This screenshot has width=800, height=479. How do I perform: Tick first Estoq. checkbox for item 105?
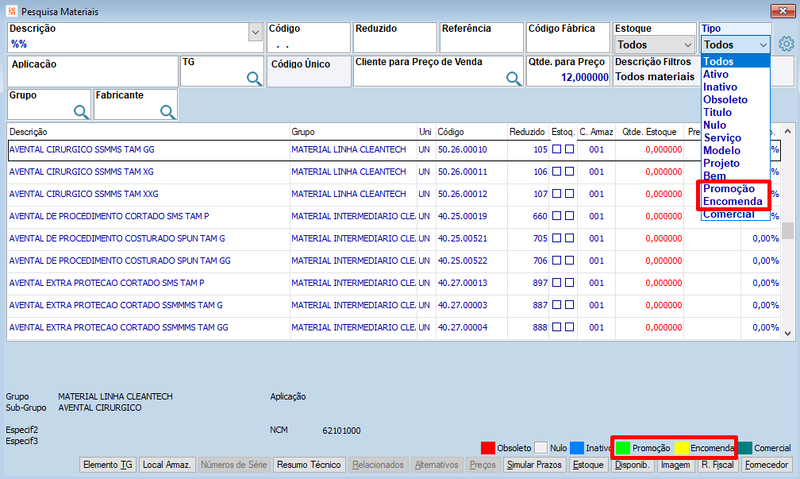(557, 149)
